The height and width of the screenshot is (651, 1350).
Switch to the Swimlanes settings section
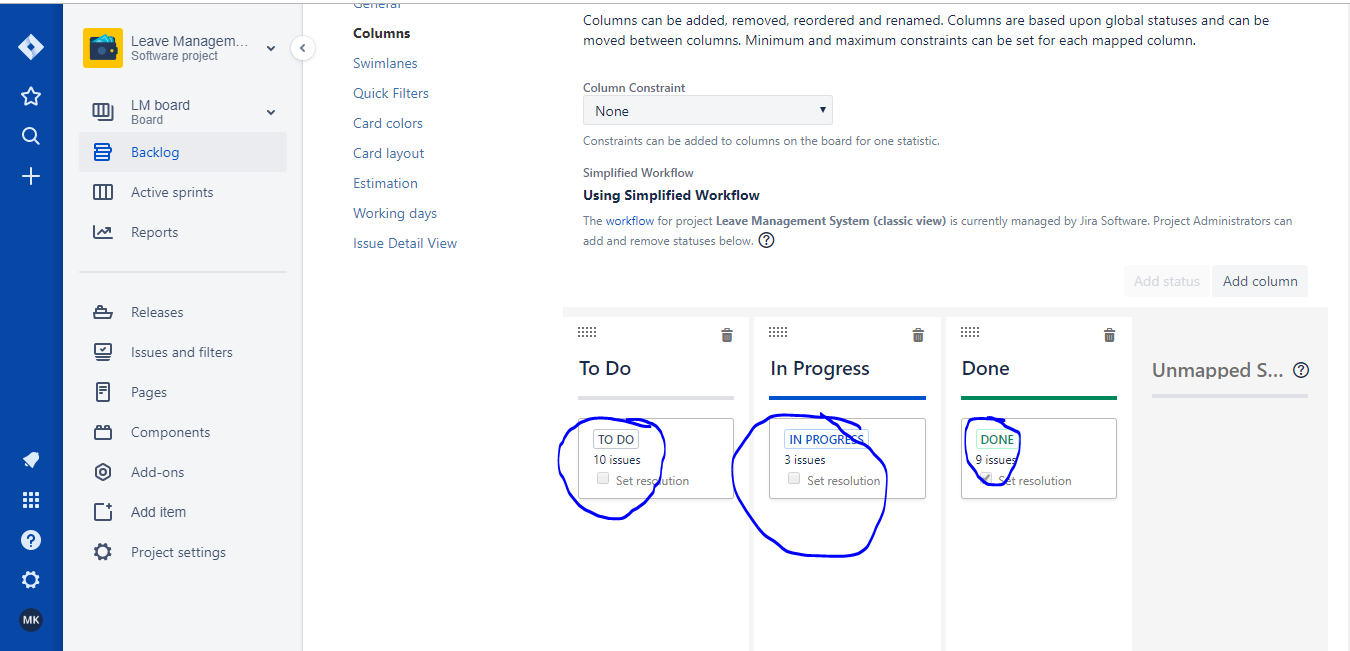385,63
